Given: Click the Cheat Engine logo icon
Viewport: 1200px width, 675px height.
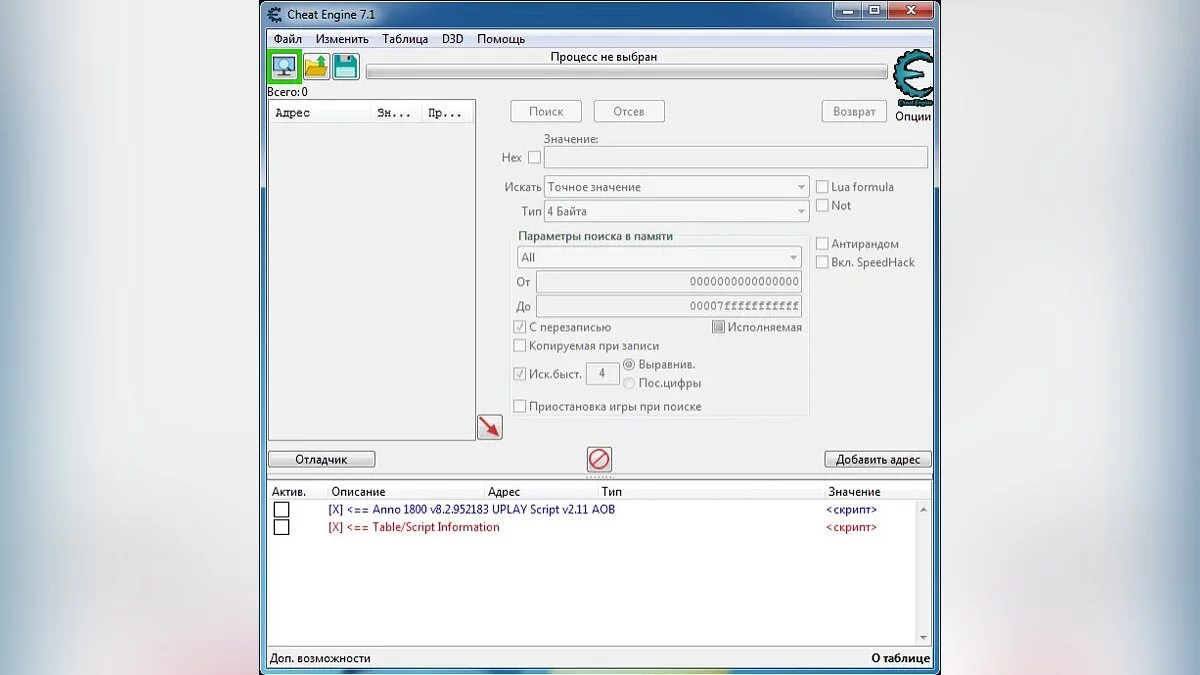Looking at the screenshot, I should pyautogui.click(x=912, y=79).
